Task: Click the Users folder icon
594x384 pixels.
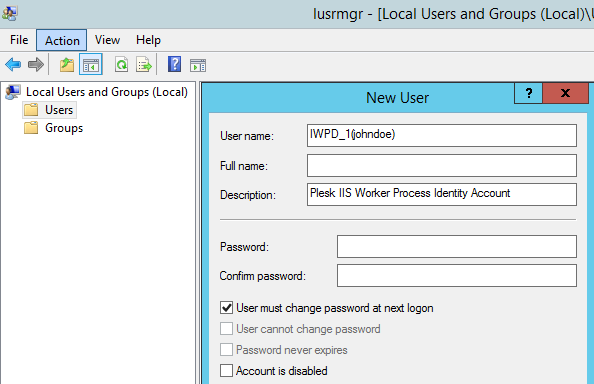Action: point(31,110)
